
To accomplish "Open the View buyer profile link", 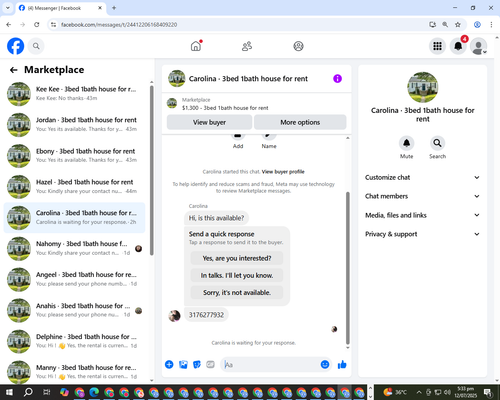I will 283,172.
